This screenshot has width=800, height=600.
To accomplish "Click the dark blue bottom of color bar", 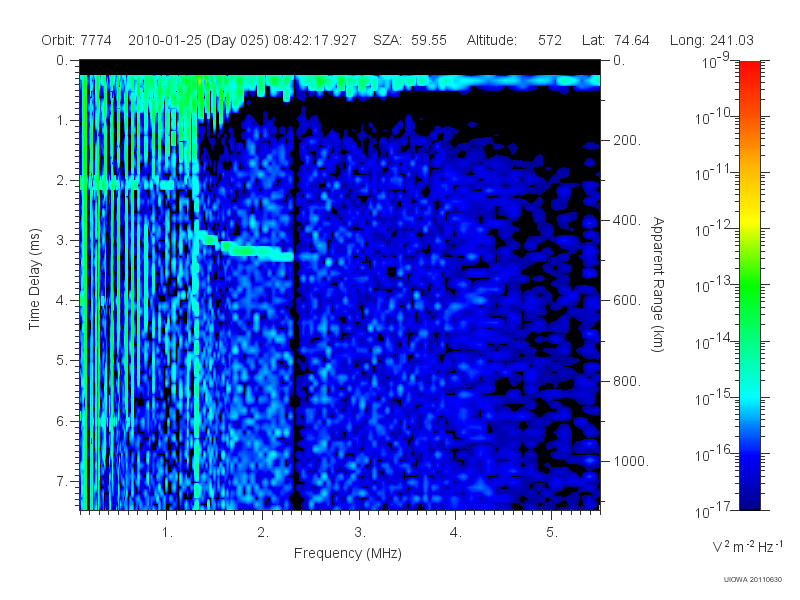I will tap(749, 500).
